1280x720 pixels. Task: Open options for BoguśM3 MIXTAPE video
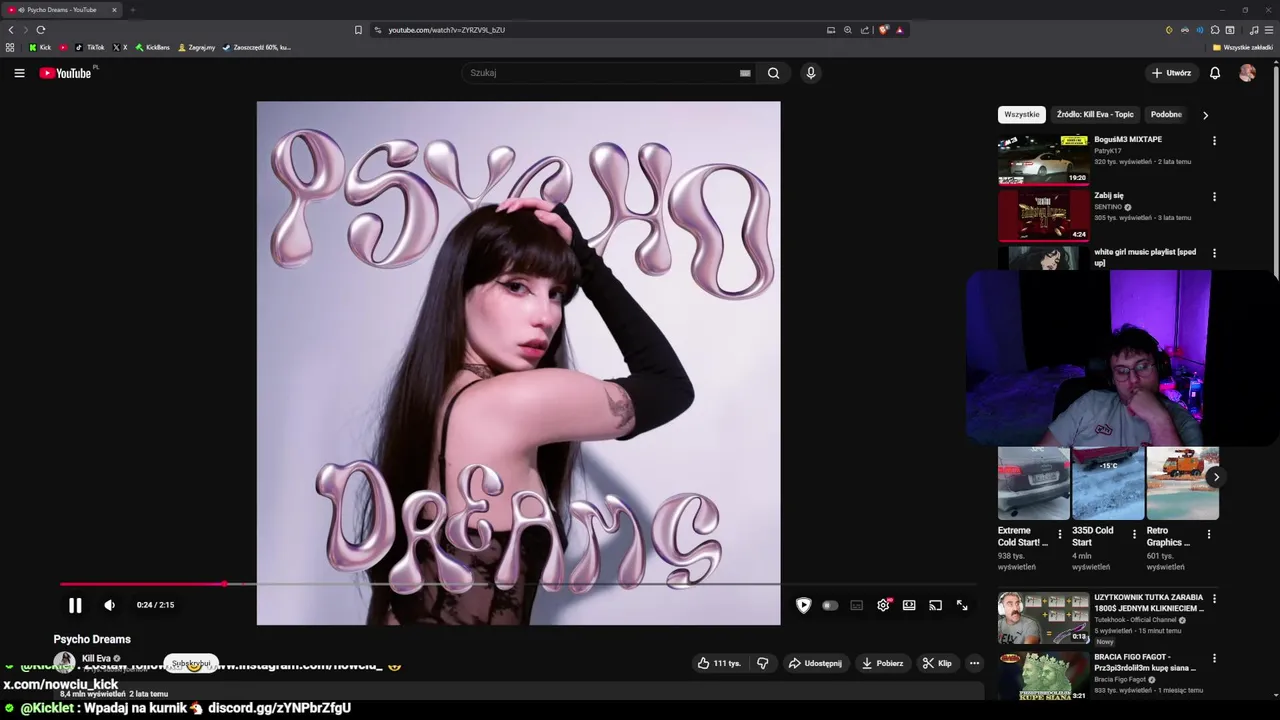tap(1214, 141)
